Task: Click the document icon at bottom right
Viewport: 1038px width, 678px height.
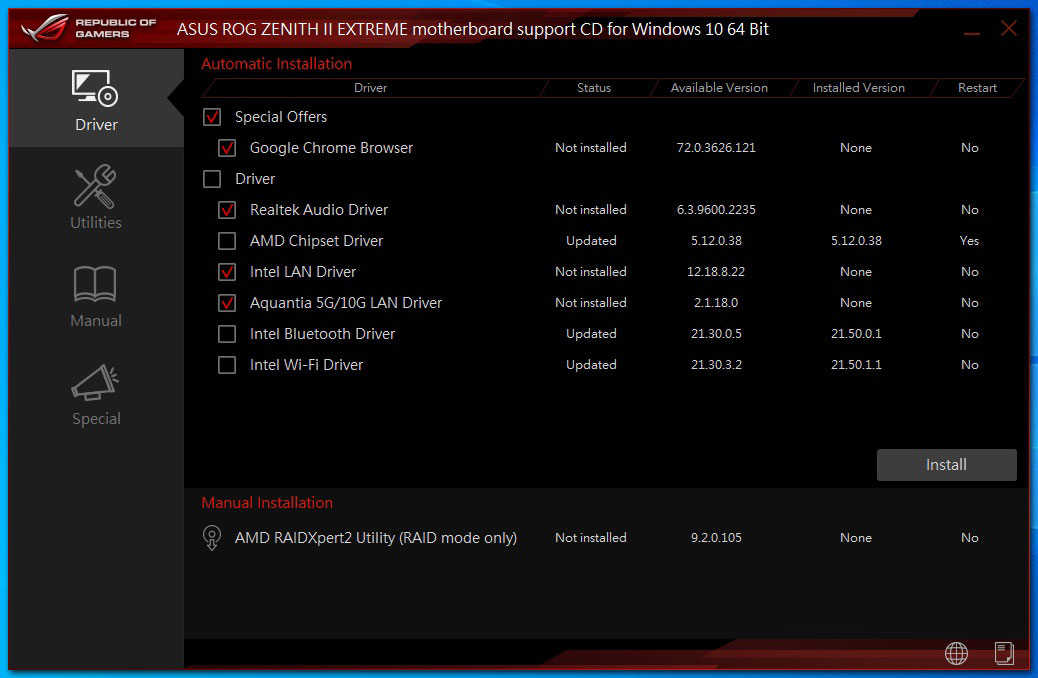Action: pos(1004,653)
